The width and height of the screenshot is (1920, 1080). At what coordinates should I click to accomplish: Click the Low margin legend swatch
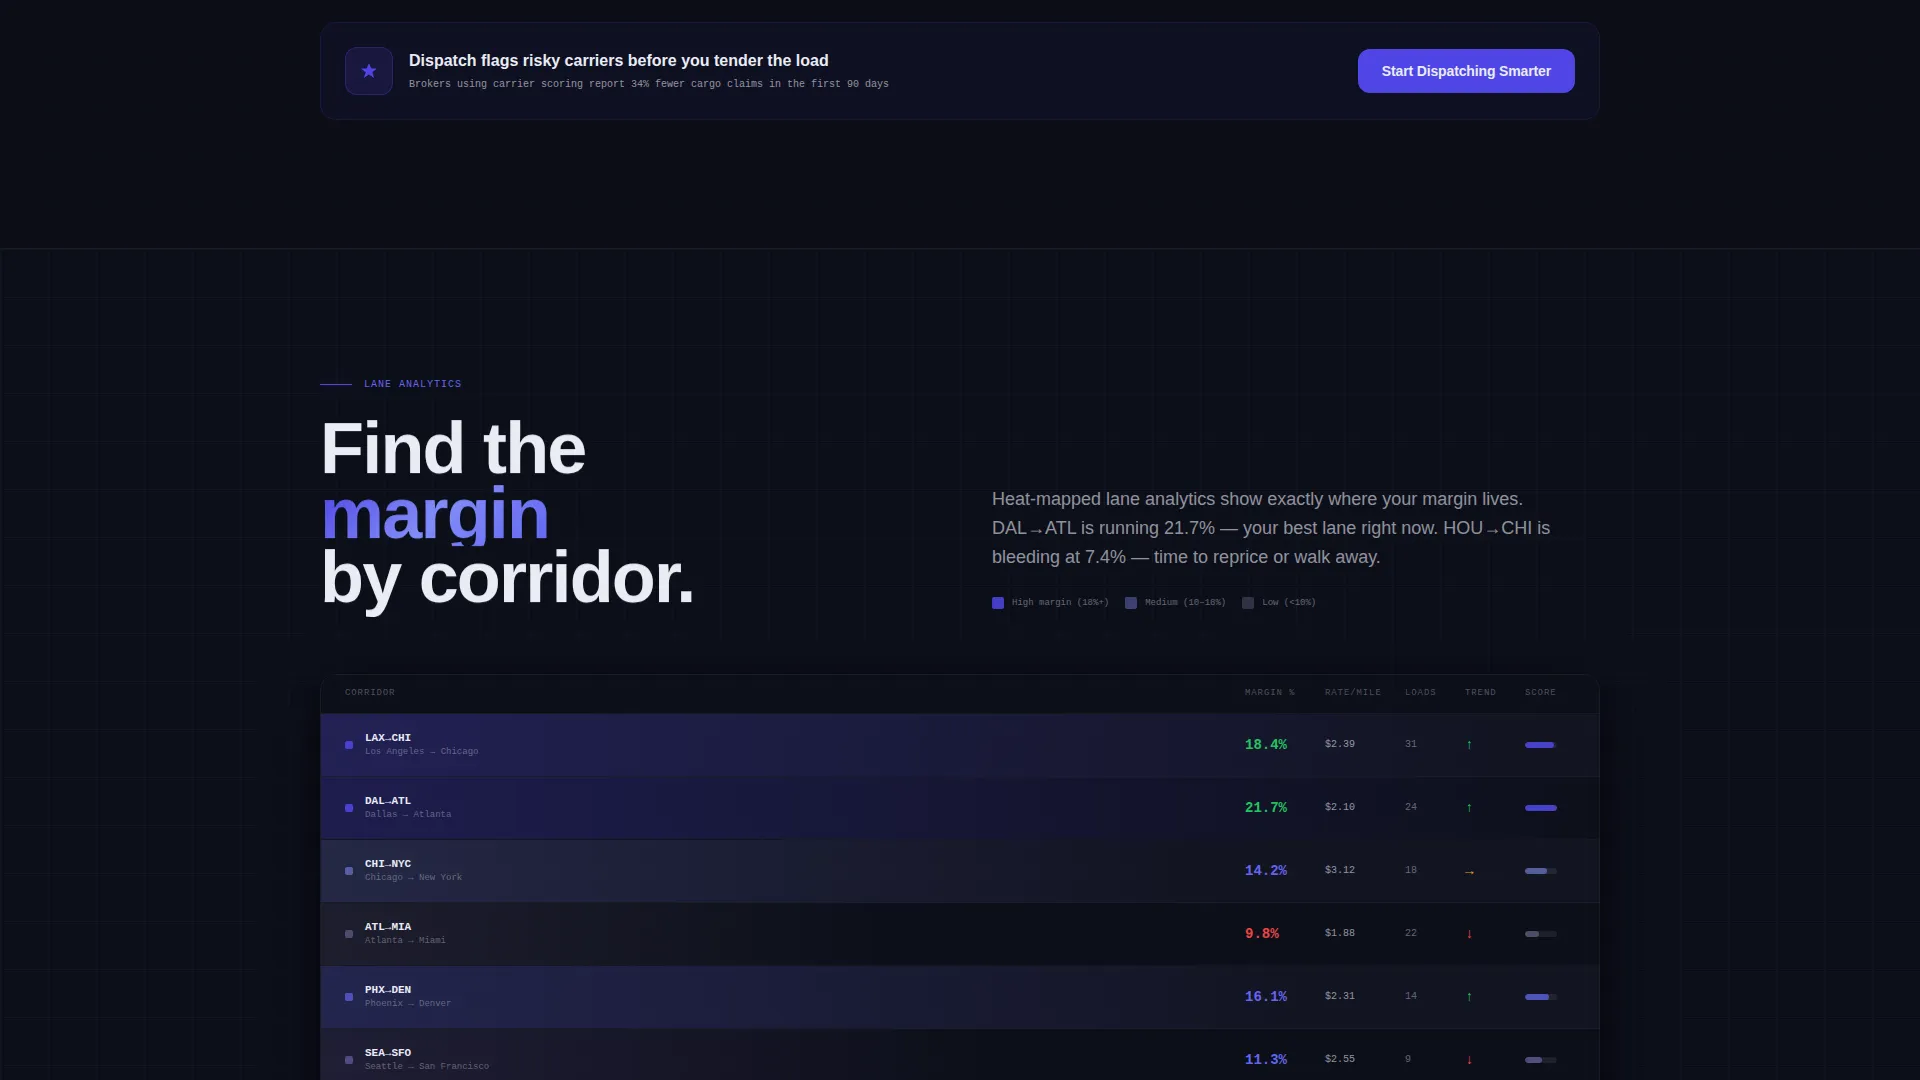1248,603
